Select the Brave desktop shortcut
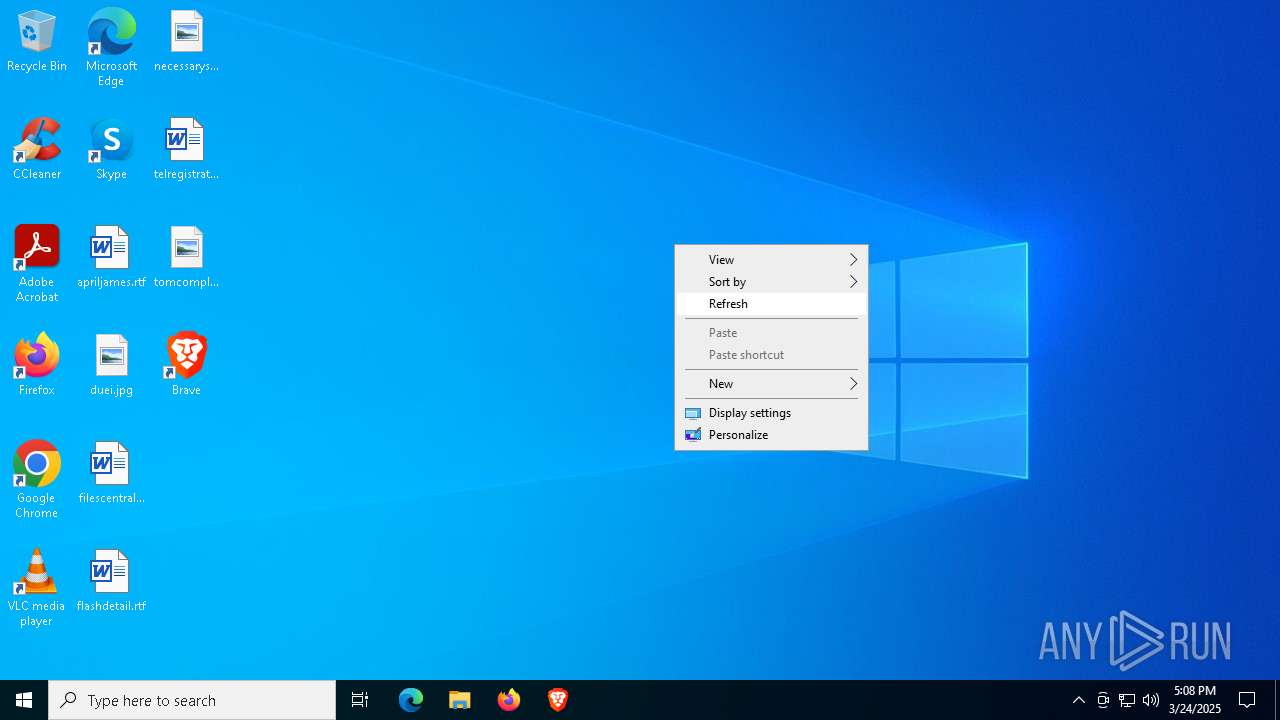Image resolution: width=1280 pixels, height=720 pixels. point(186,366)
